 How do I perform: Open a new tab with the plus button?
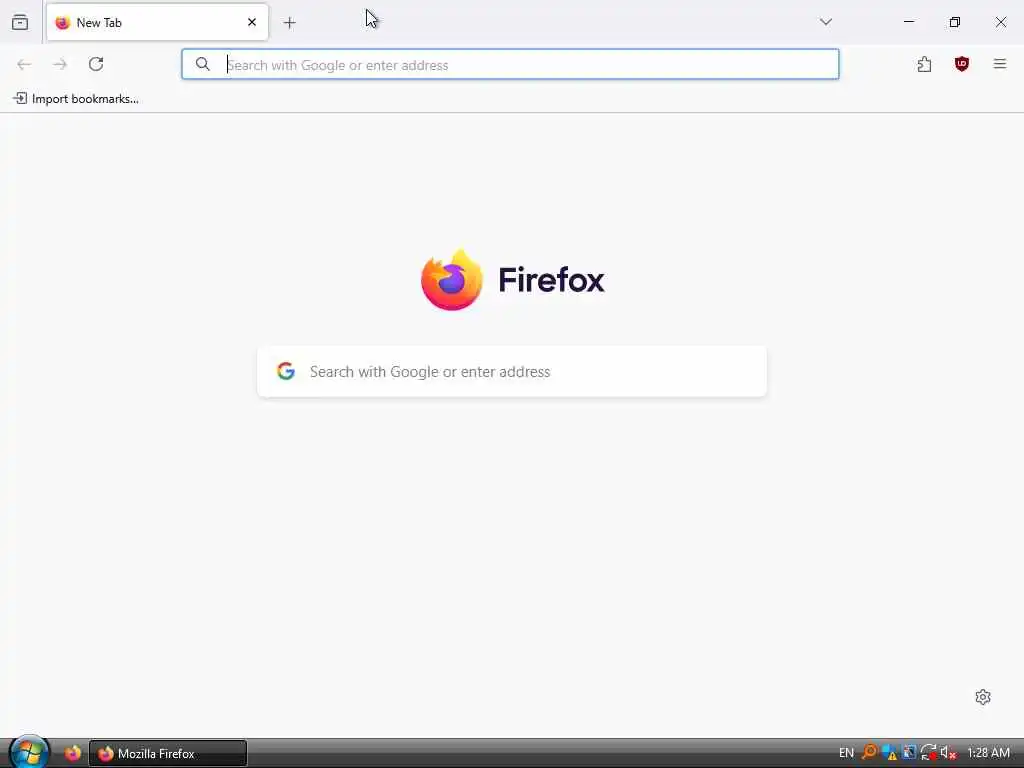[290, 23]
